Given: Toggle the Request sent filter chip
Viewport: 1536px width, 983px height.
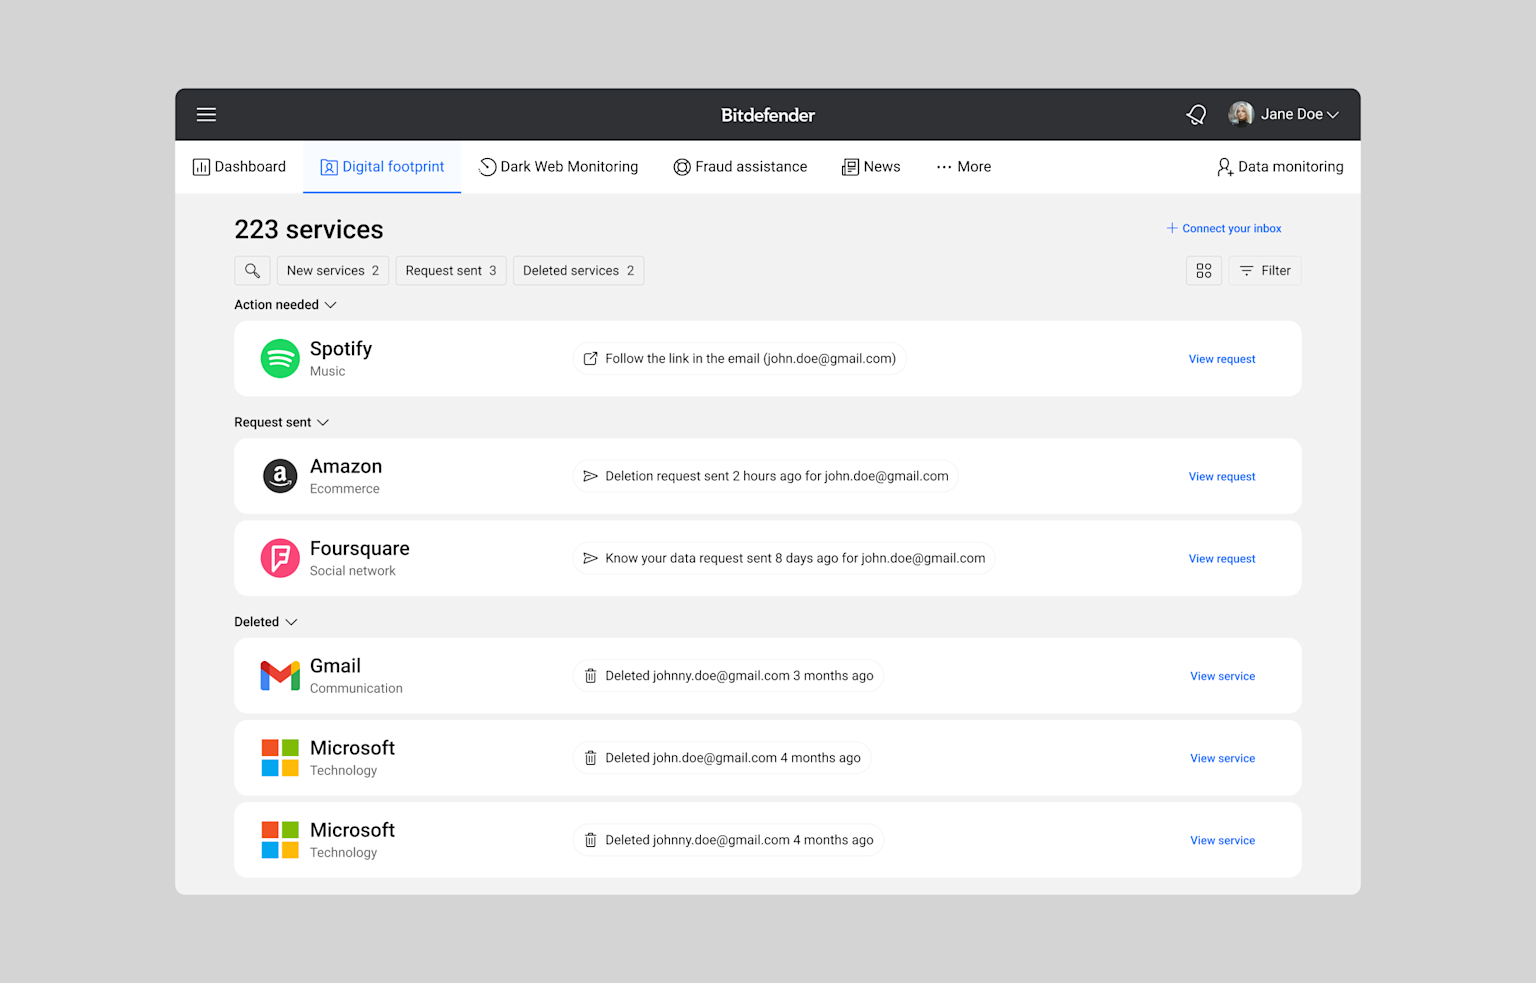Looking at the screenshot, I should pos(451,271).
